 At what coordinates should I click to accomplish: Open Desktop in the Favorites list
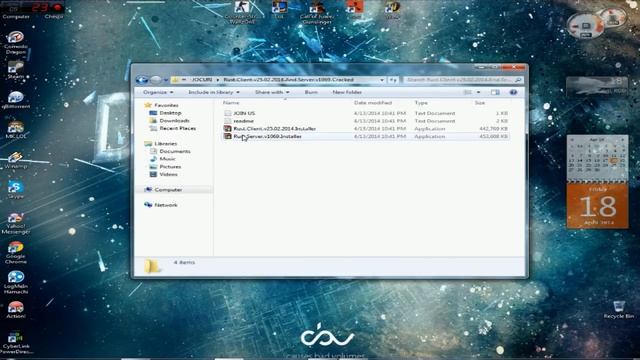tap(170, 113)
